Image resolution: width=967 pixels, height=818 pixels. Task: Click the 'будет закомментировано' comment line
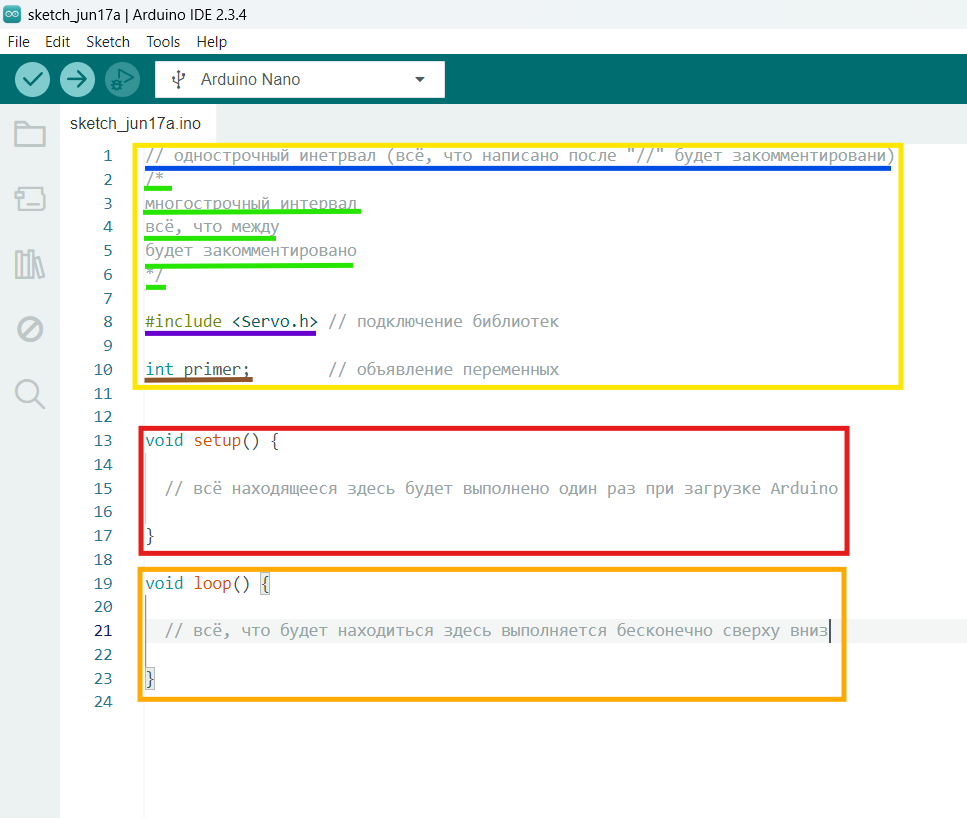[251, 250]
